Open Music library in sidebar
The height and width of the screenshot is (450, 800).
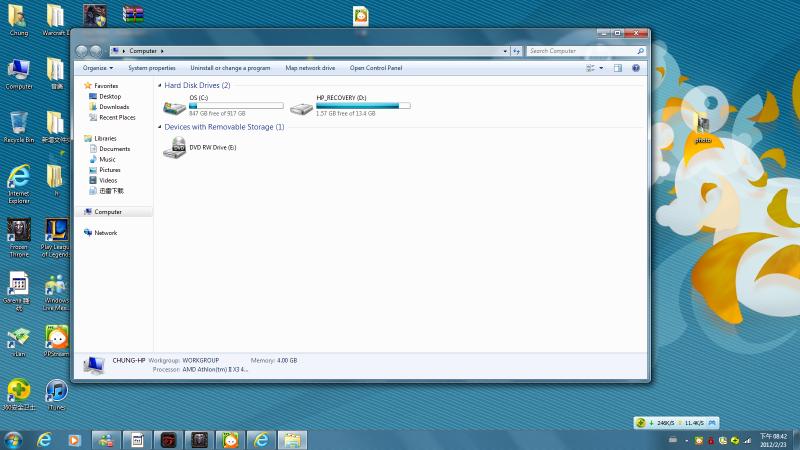click(x=107, y=159)
